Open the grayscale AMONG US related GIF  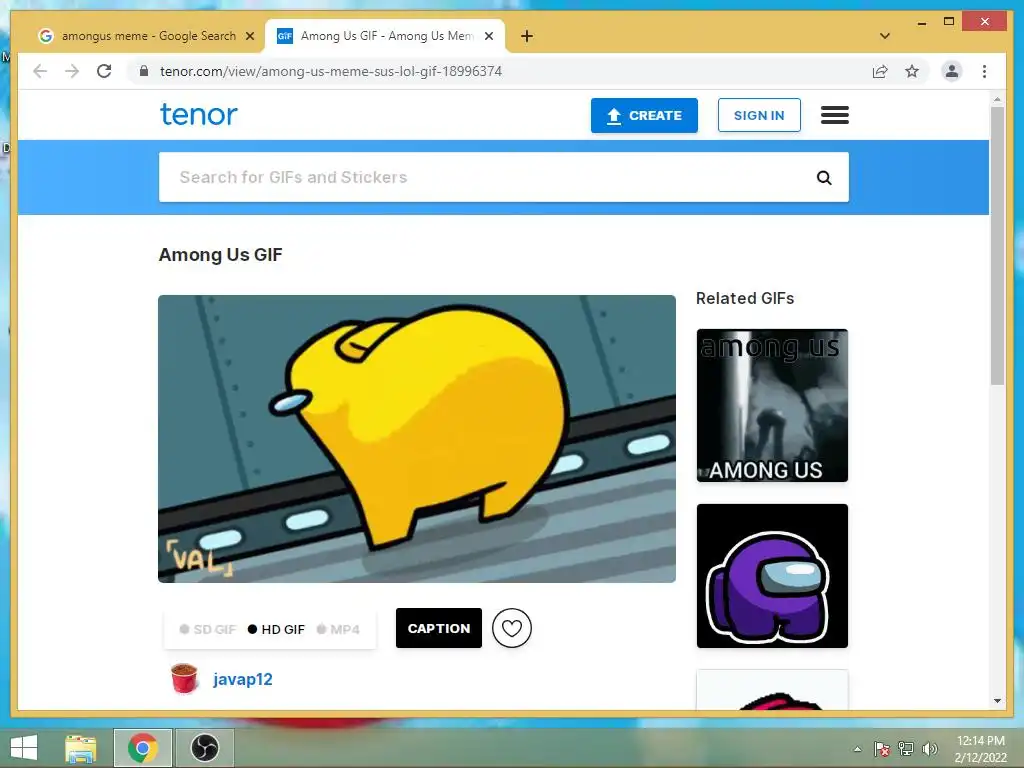point(772,406)
